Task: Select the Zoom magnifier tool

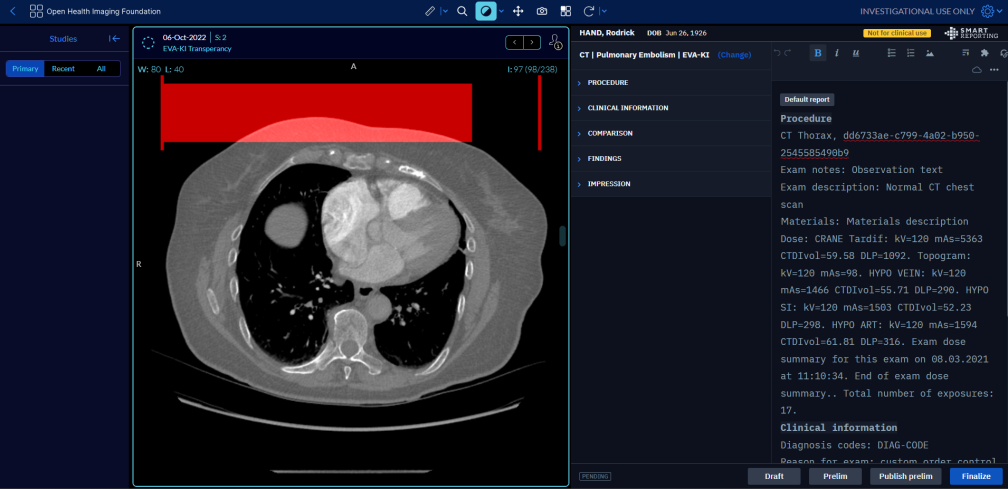Action: [462, 11]
